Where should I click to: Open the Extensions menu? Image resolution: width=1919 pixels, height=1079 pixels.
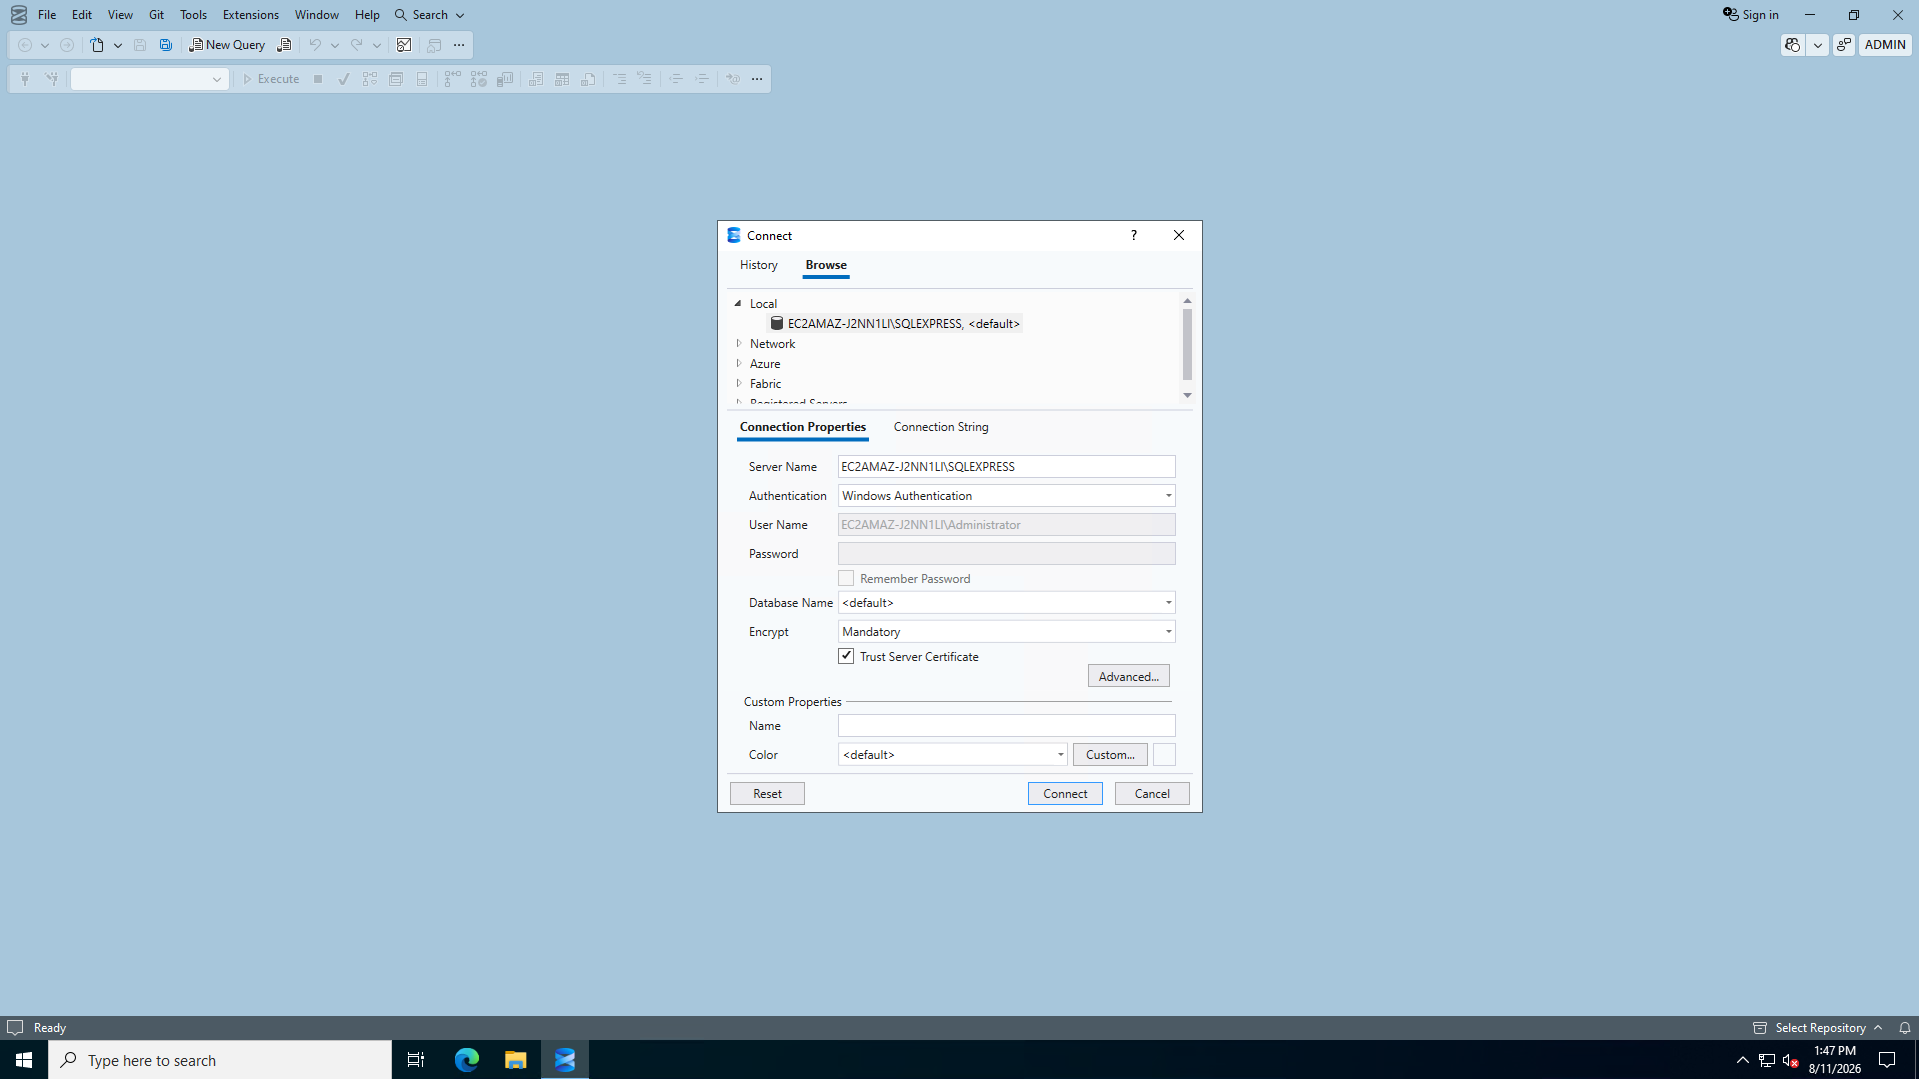[251, 15]
